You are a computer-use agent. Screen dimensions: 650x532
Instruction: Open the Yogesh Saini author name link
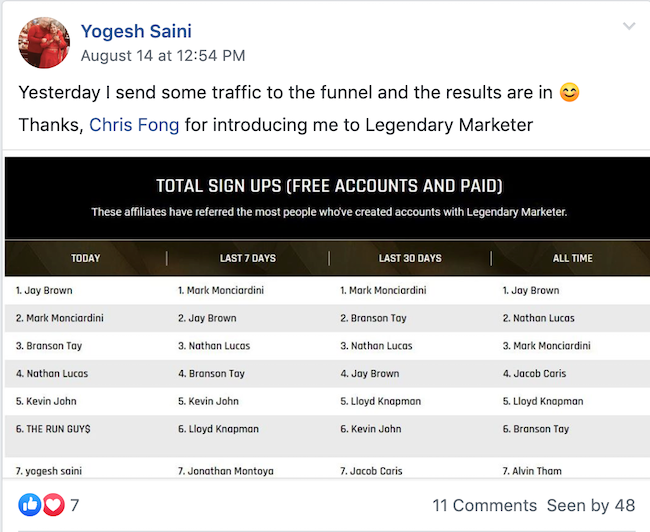click(x=136, y=32)
